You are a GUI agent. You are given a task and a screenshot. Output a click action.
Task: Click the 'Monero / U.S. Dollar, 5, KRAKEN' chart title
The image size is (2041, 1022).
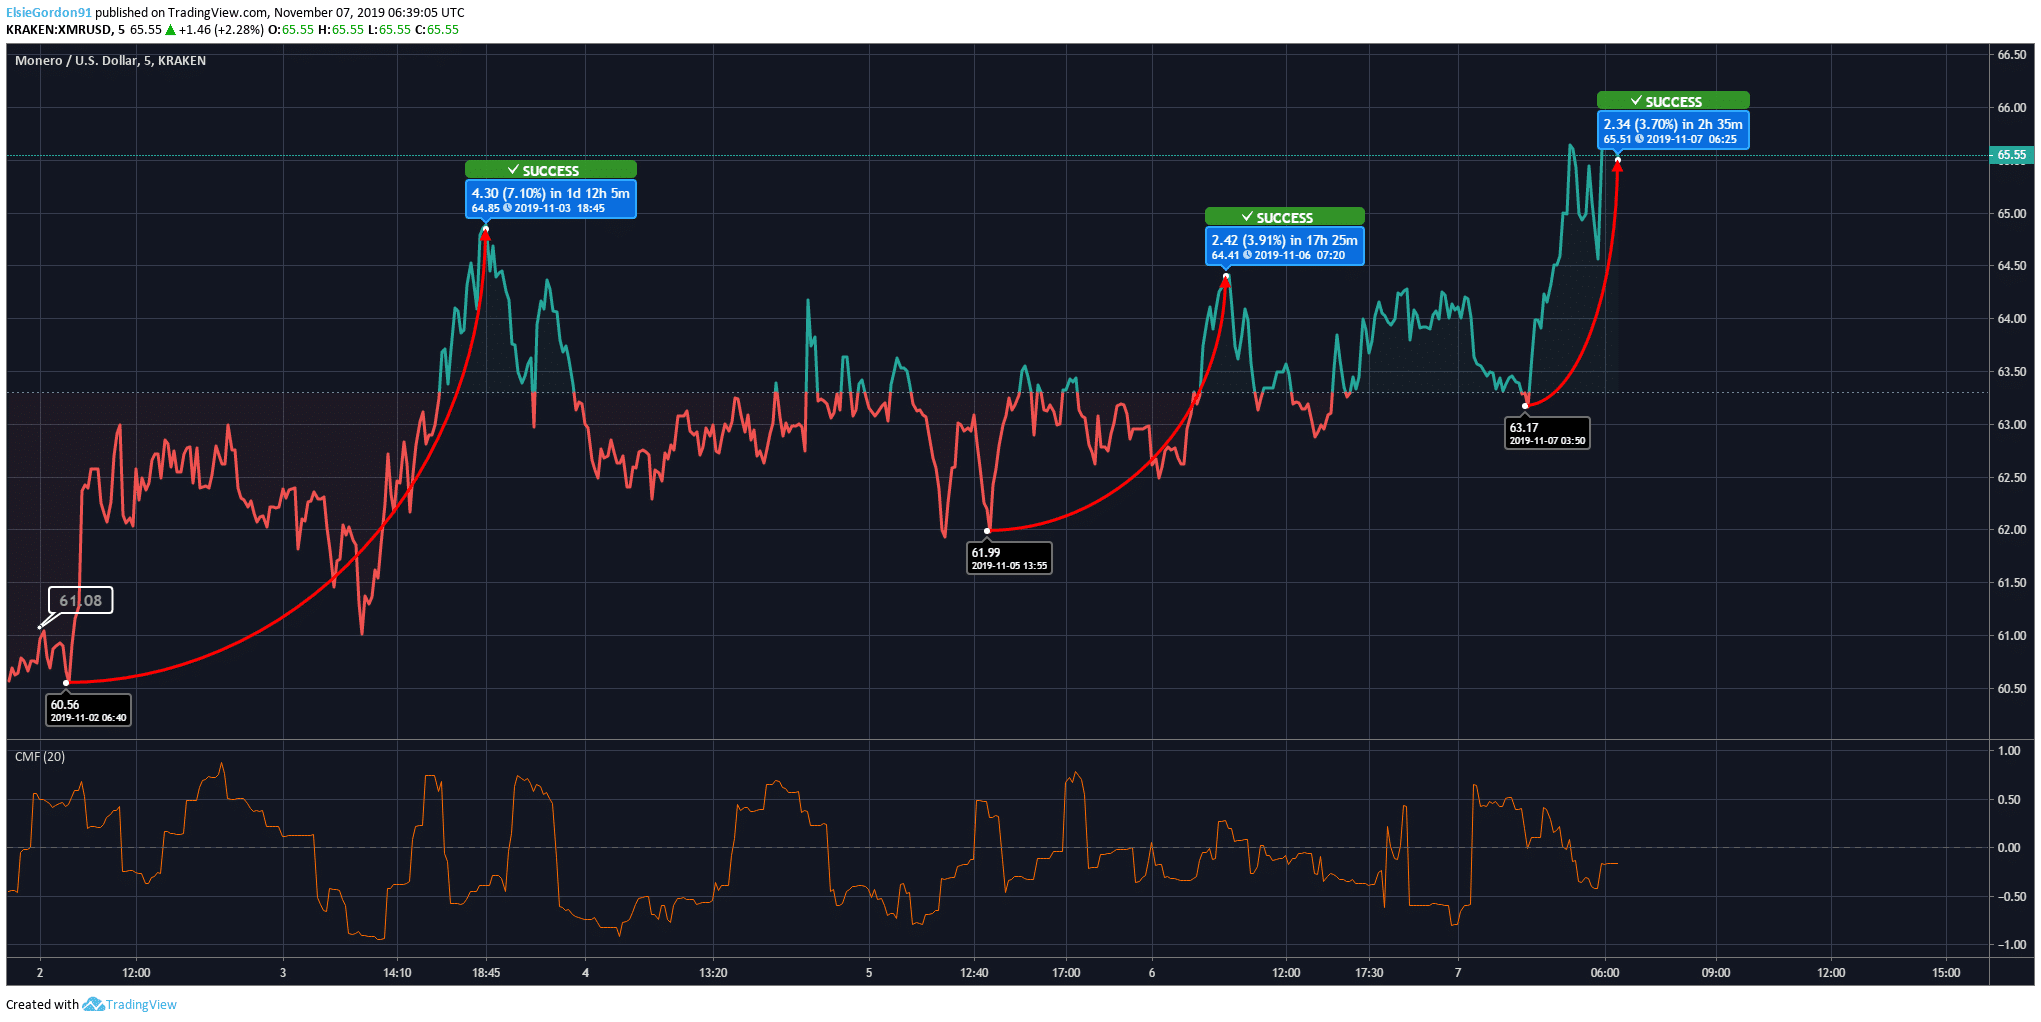point(110,61)
